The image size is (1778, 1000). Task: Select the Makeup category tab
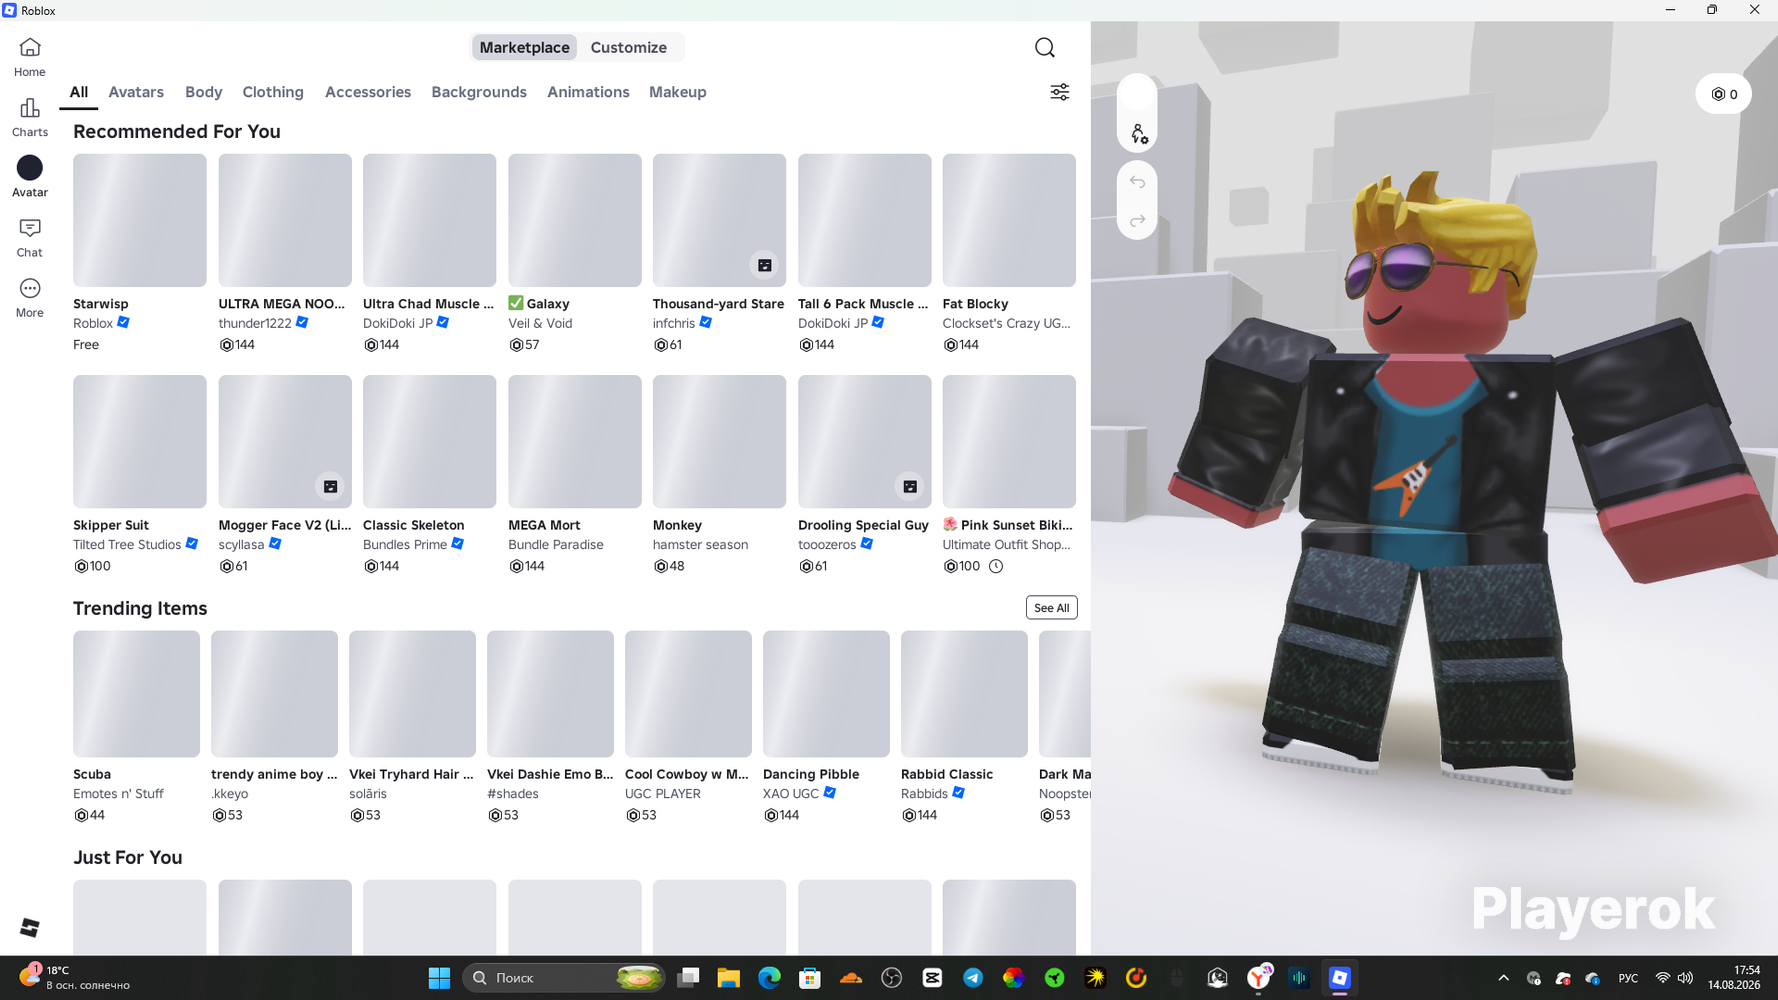tap(678, 92)
